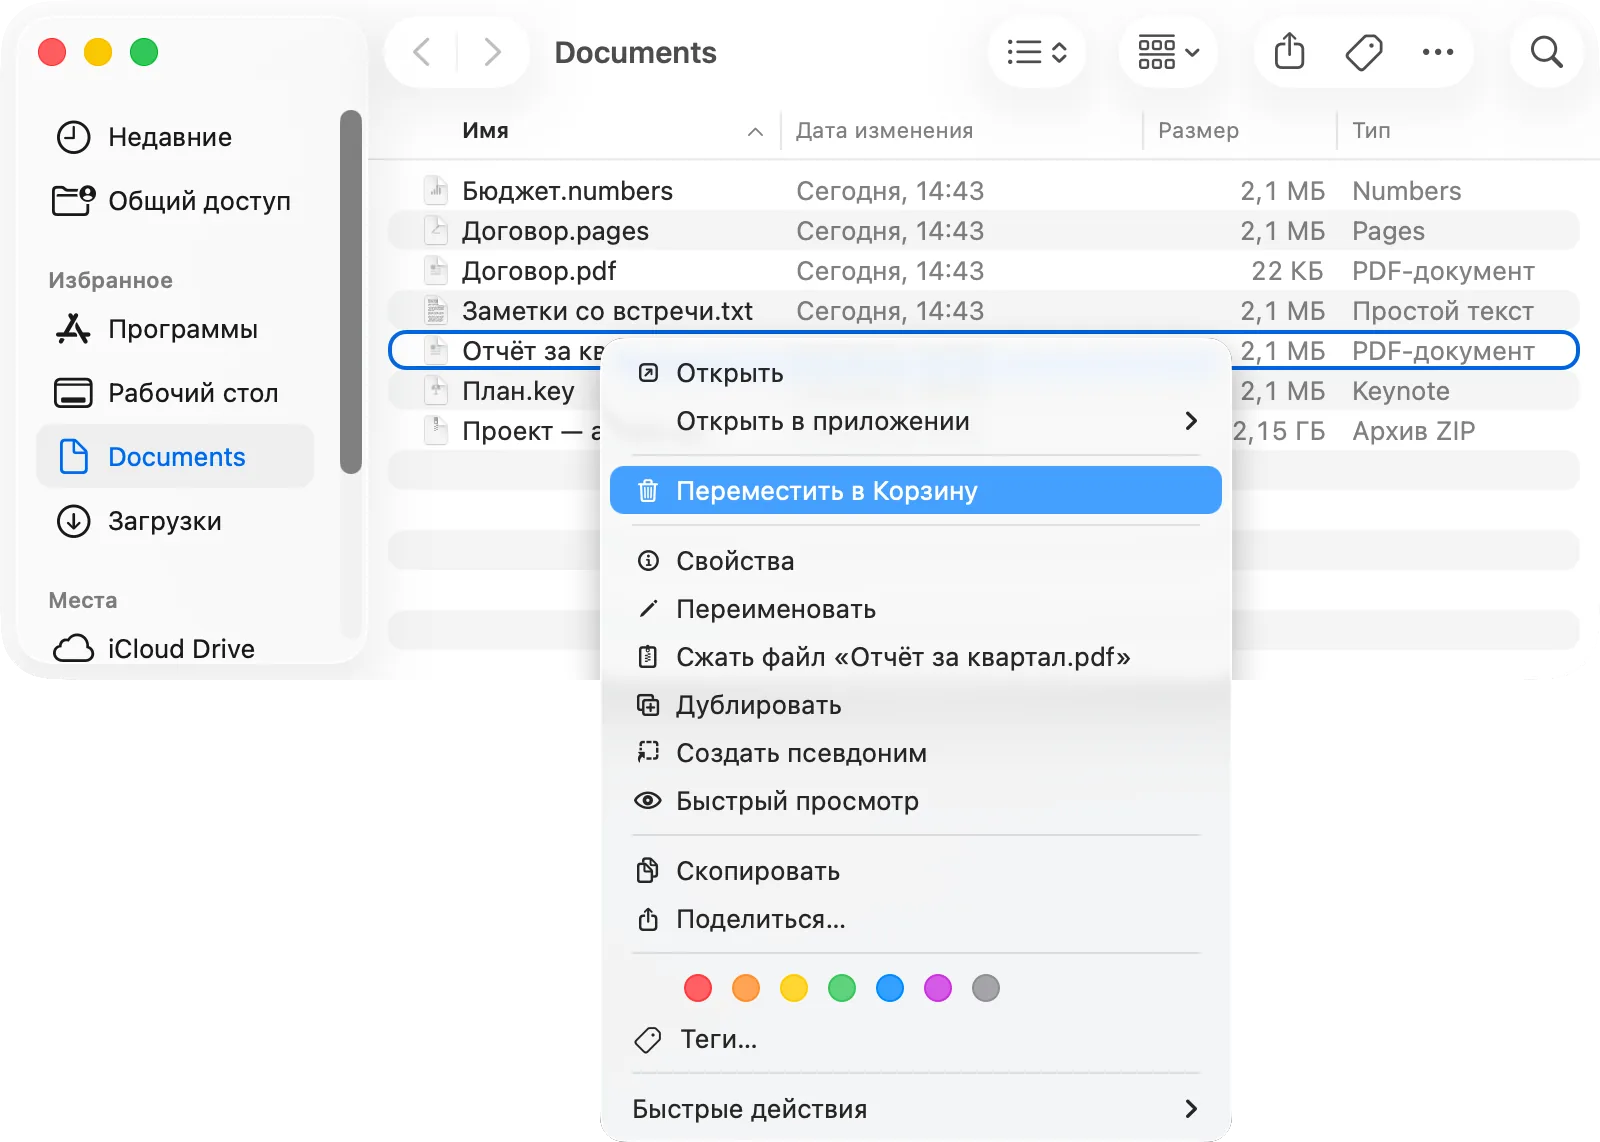Viewport: 1600px width, 1142px height.
Task: Choose Теги… in the context menu
Action: (x=916, y=1040)
